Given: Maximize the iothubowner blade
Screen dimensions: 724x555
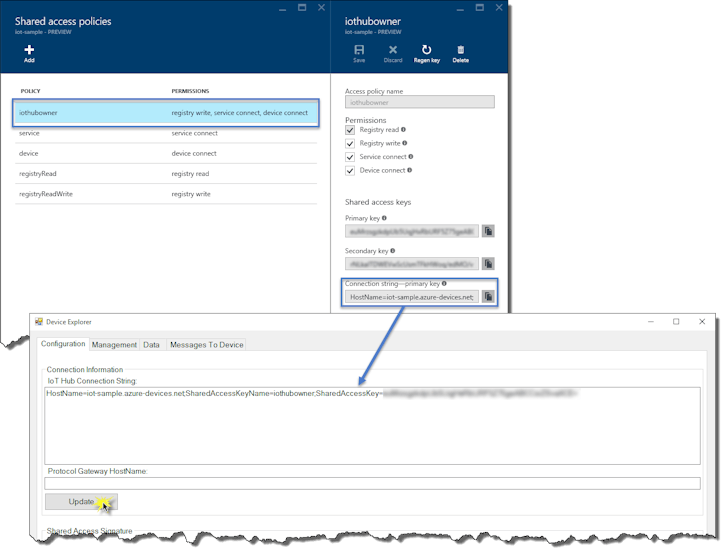Looking at the screenshot, I should (x=480, y=7).
